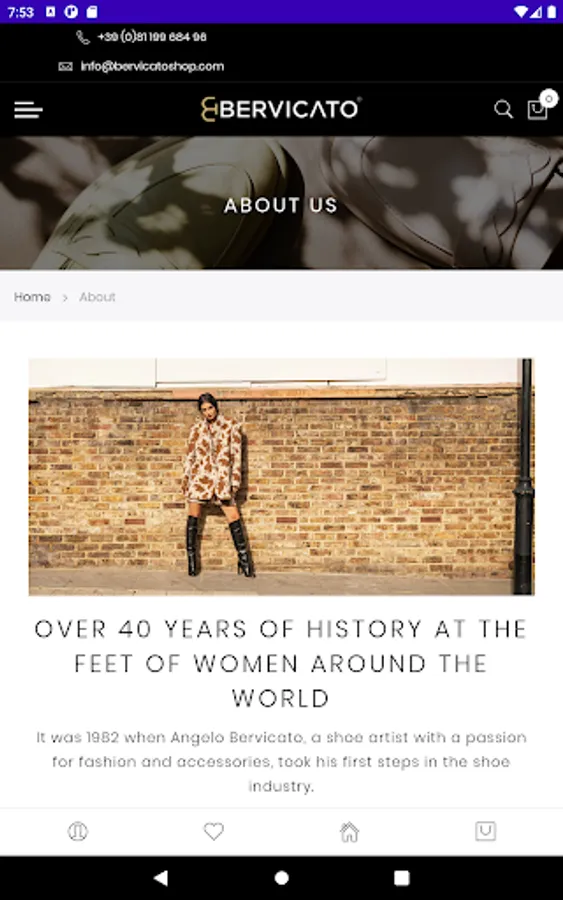Tap info@bervicatoshop.com email link
The image size is (563, 900).
(152, 67)
